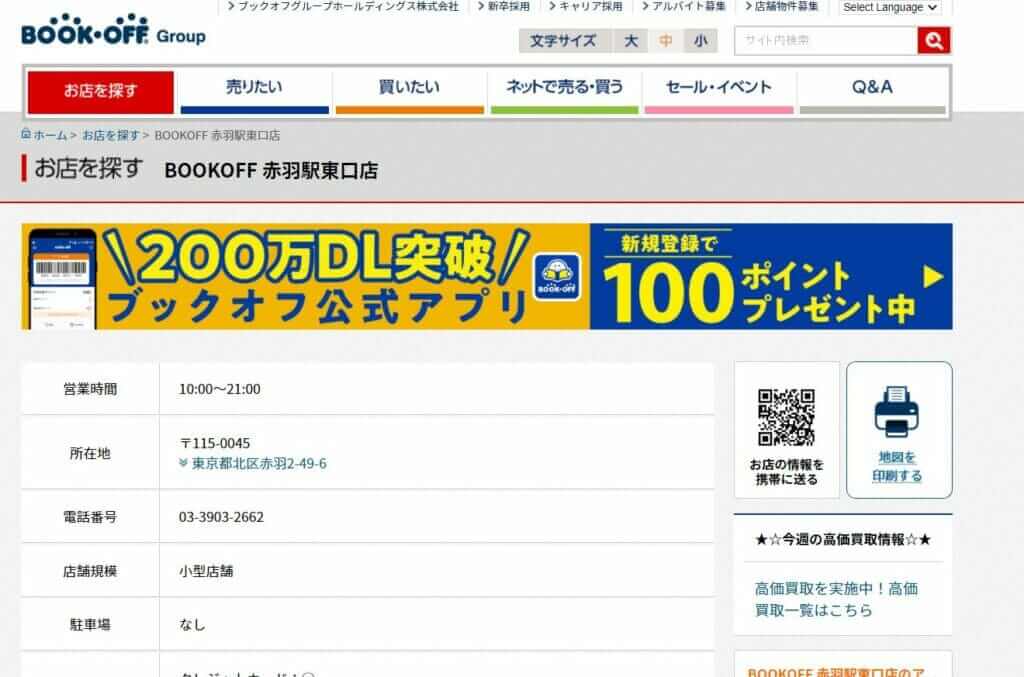Screen dimensions: 1024x677
Task: Open the Select Language dropdown
Action: point(890,7)
